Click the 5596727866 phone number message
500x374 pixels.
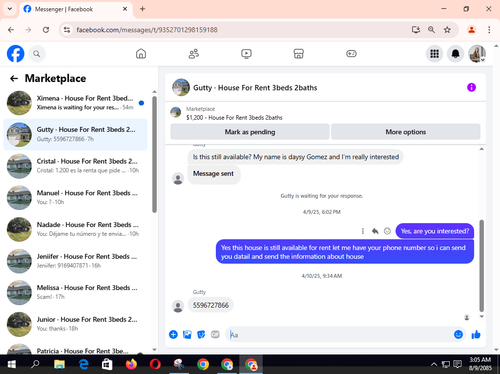point(211,305)
